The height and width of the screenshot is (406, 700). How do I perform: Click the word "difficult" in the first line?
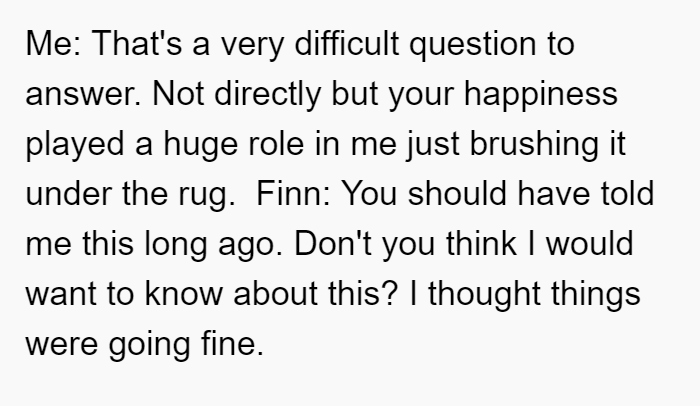(346, 43)
